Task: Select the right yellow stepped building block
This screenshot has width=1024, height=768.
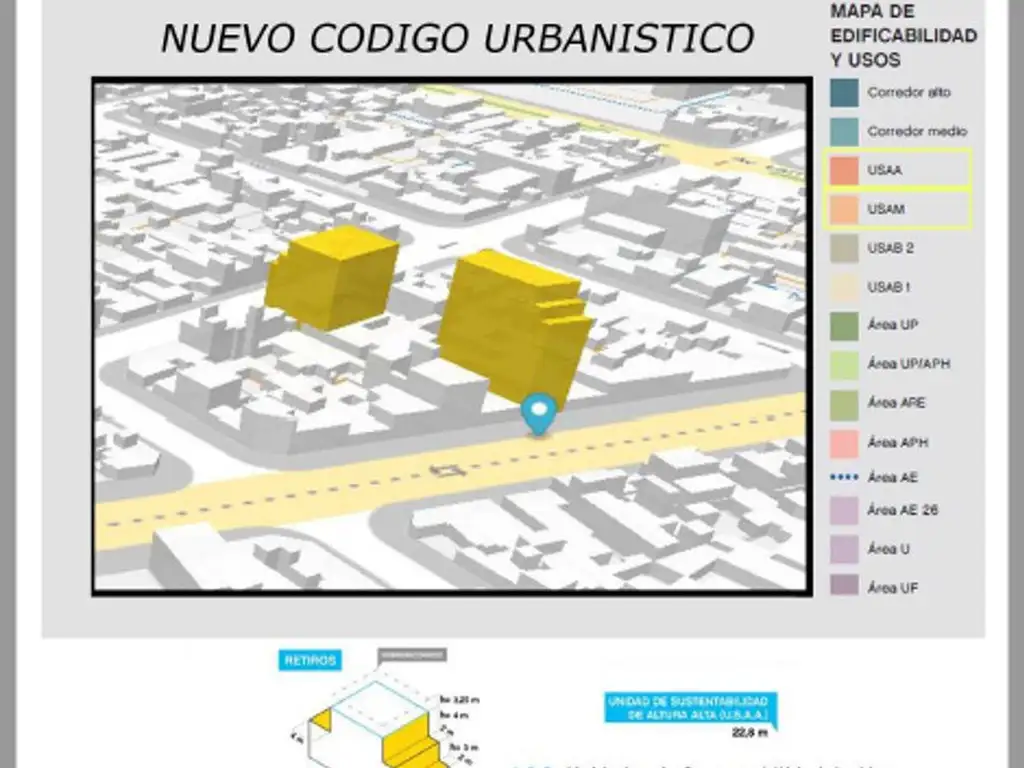Action: (x=514, y=324)
